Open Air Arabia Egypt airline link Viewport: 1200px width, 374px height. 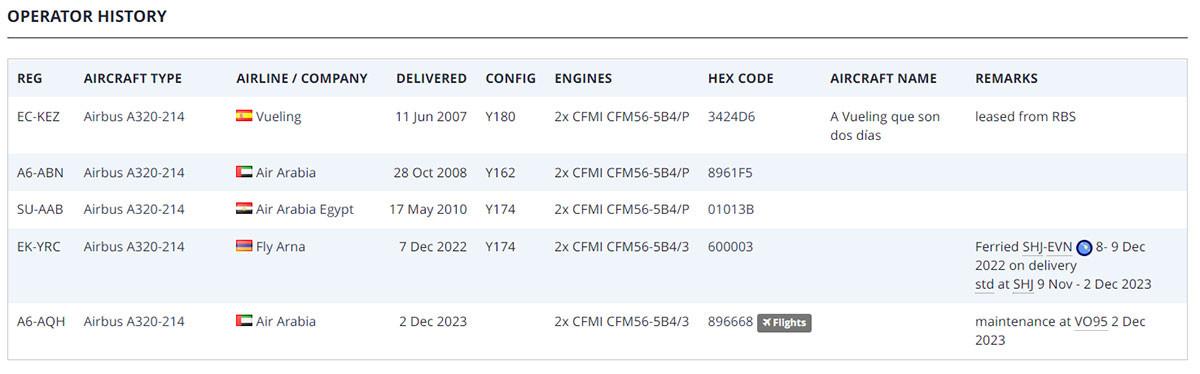(305, 209)
